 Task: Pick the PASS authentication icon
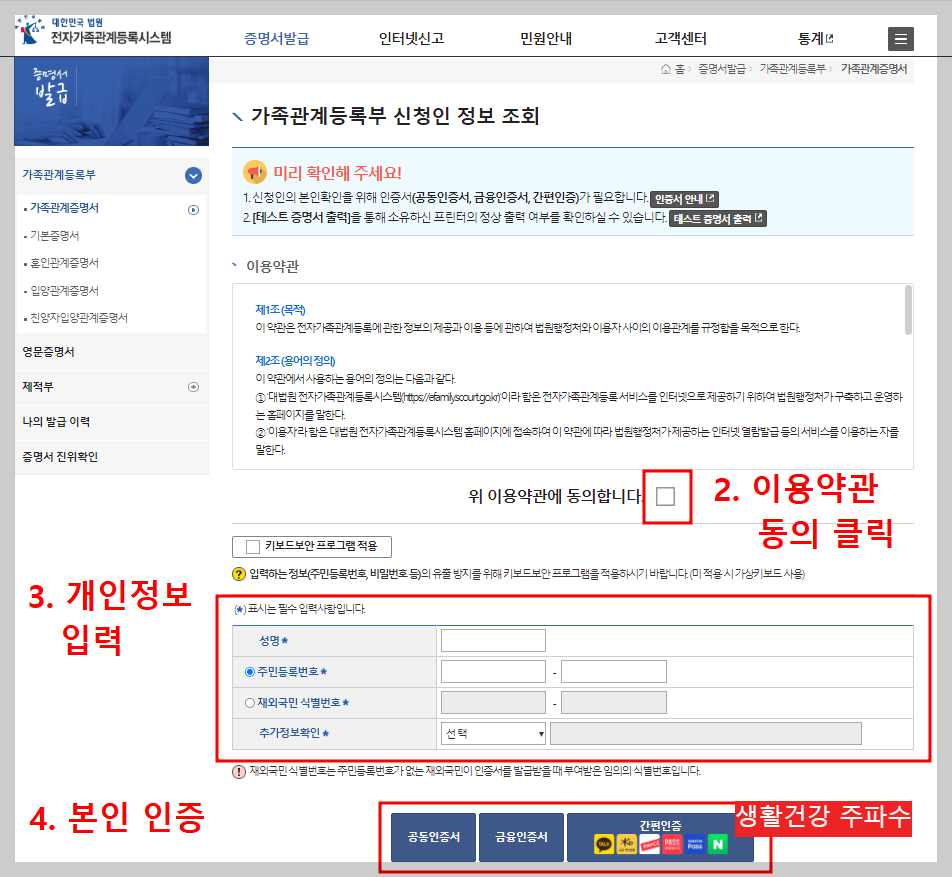click(674, 844)
